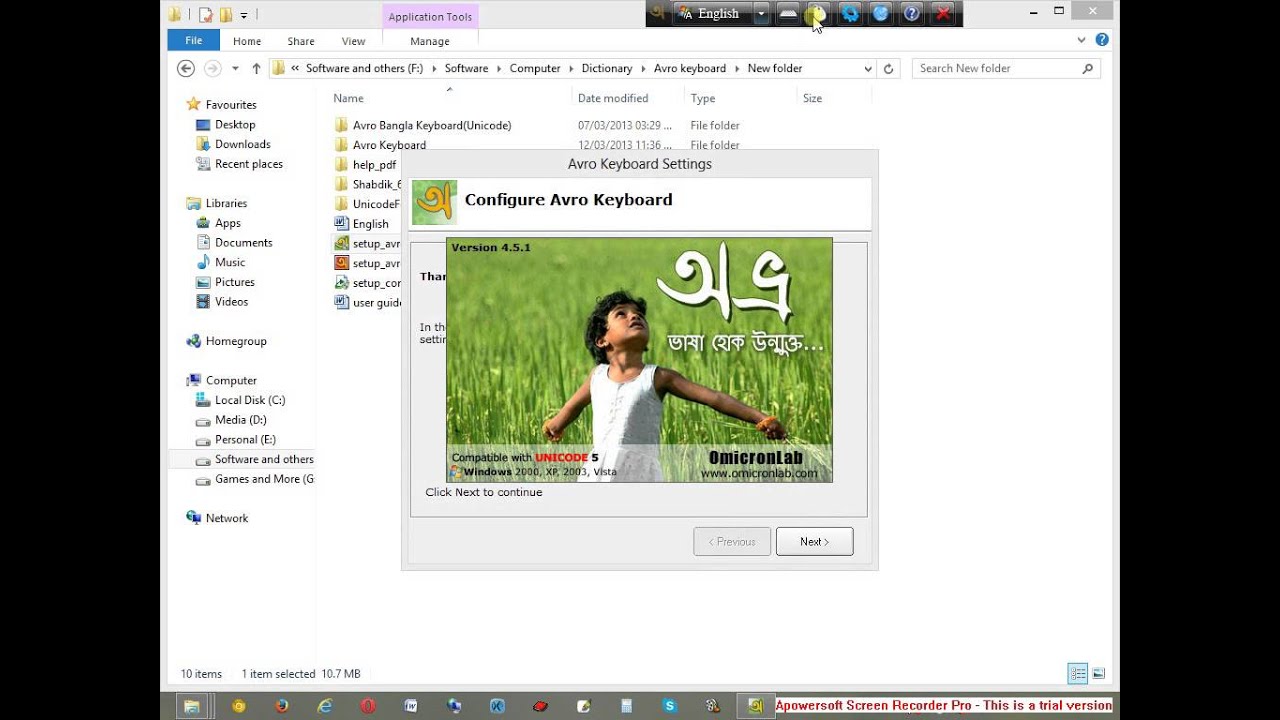1280x720 pixels.
Task: Open the Music library
Action: (229, 262)
